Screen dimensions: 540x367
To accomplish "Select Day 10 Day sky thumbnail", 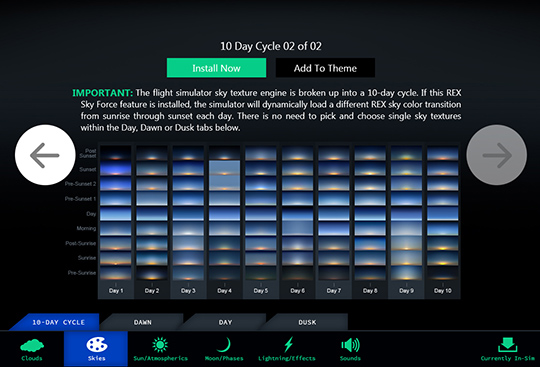I will tap(443, 213).
